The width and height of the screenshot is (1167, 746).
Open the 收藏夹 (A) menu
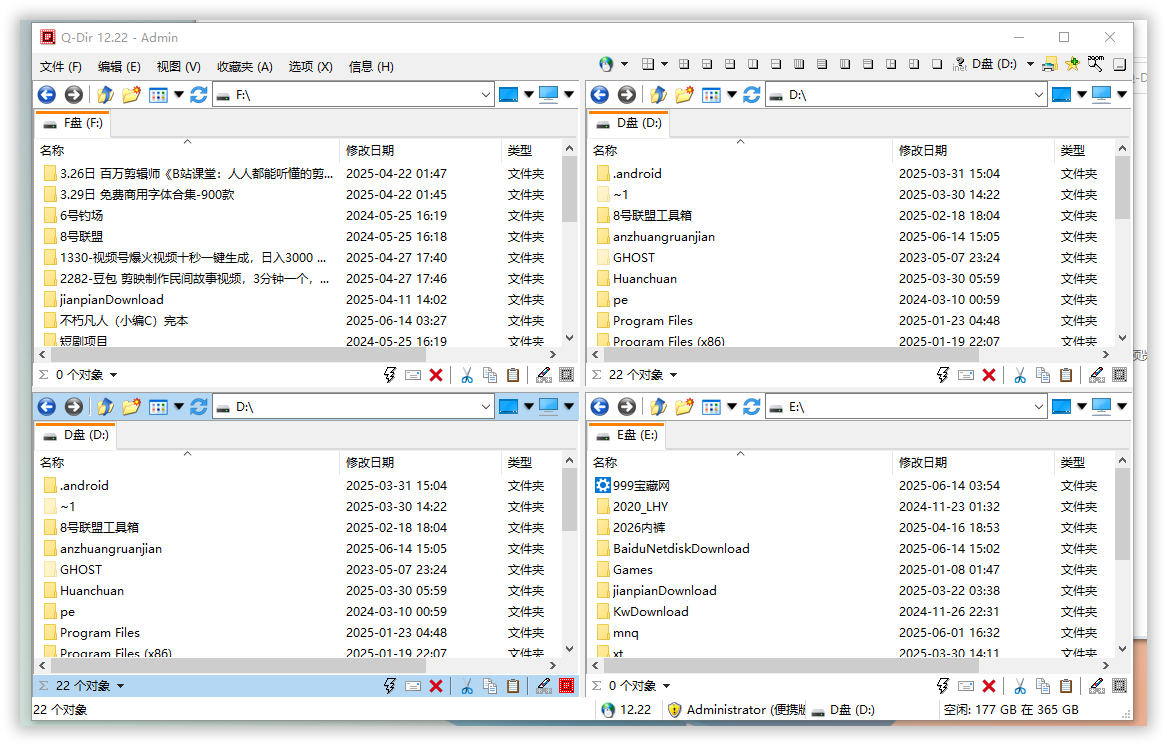245,66
